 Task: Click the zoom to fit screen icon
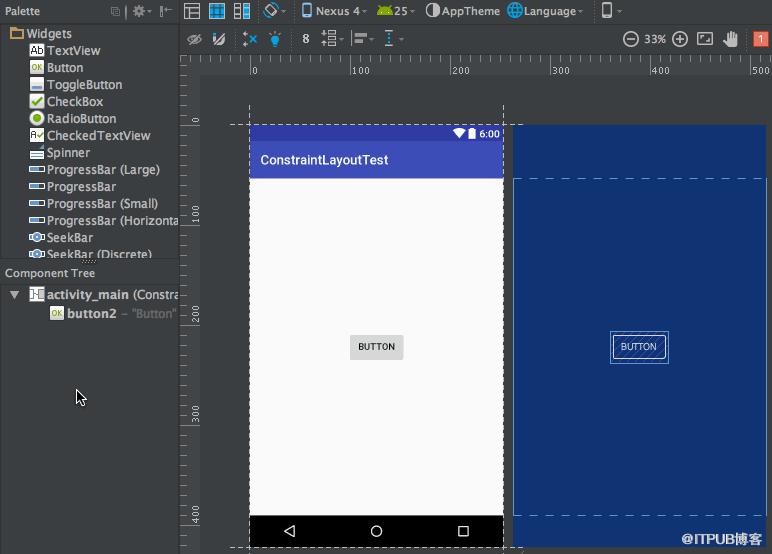pos(705,39)
